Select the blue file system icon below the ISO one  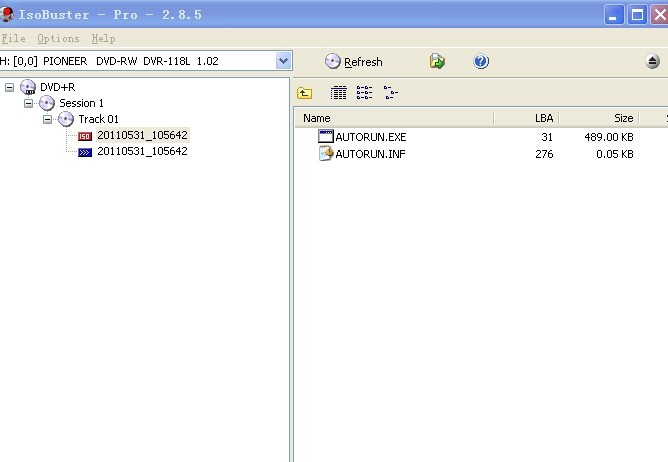pos(85,152)
